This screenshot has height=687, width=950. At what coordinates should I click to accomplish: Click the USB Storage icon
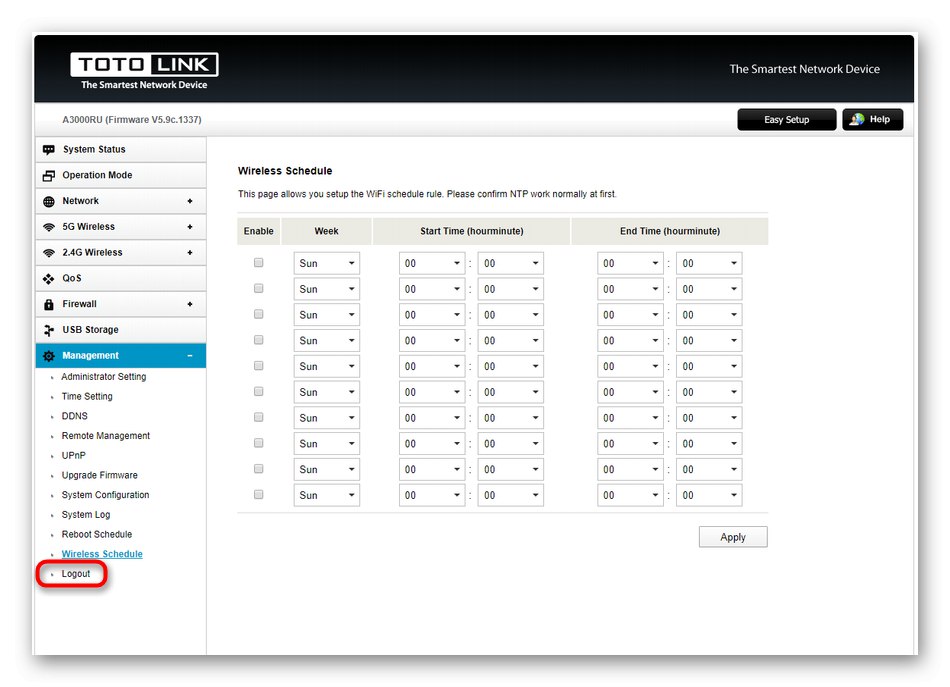[48, 330]
